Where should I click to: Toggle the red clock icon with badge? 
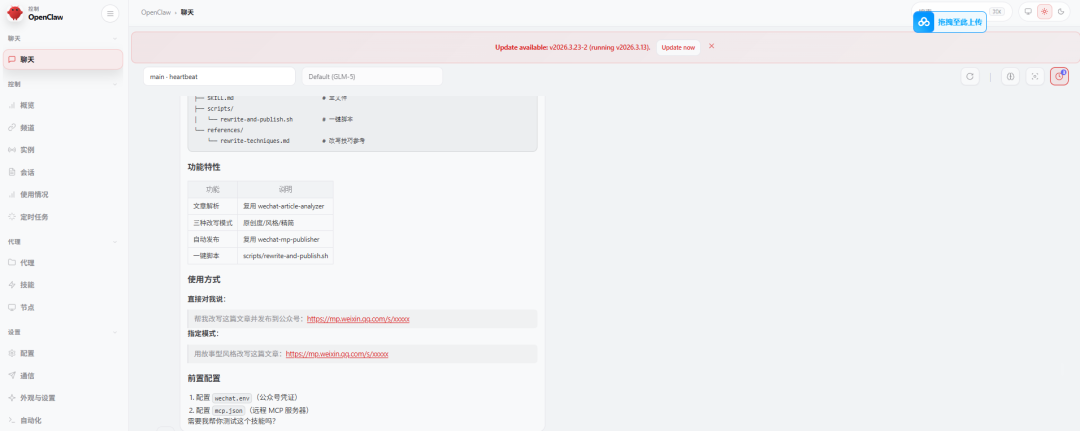(x=1059, y=76)
